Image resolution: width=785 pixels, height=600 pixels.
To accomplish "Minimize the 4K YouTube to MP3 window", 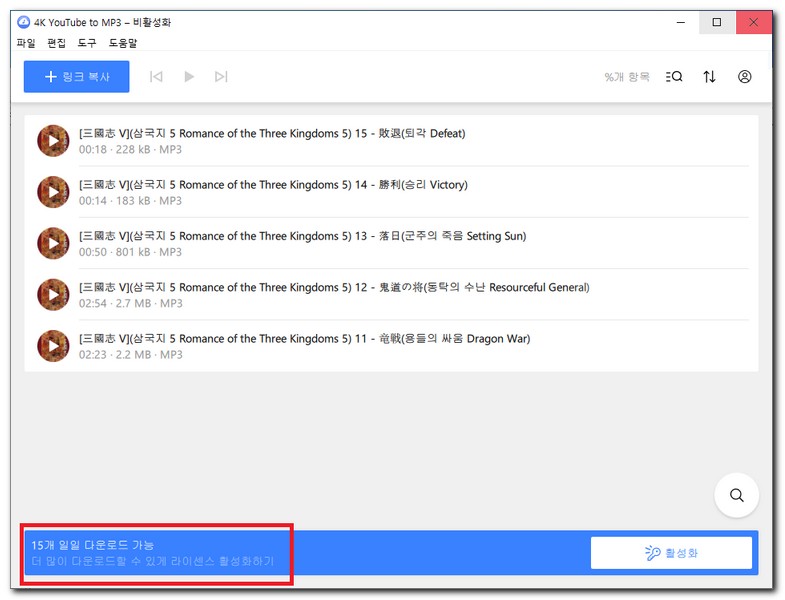I will [681, 22].
